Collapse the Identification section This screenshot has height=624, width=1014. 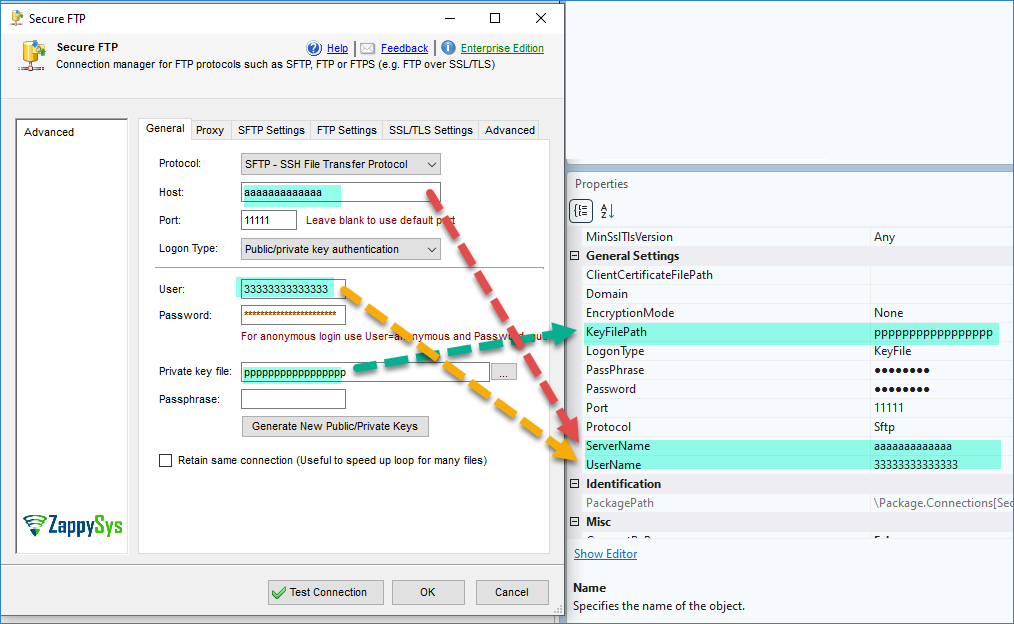coord(574,484)
